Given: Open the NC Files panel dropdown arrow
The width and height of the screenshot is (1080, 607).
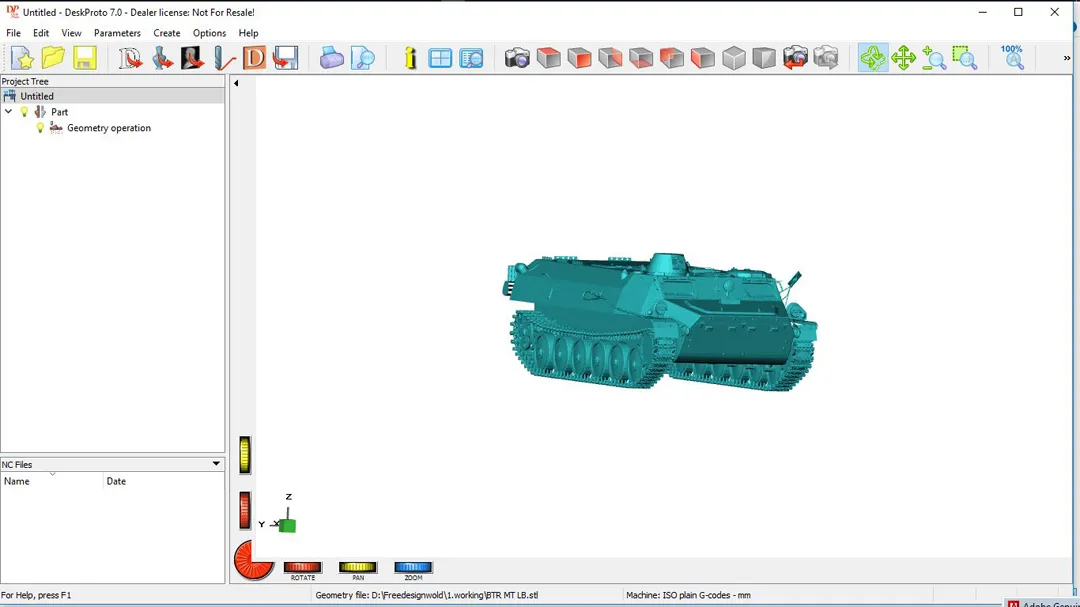Looking at the screenshot, I should click(216, 464).
